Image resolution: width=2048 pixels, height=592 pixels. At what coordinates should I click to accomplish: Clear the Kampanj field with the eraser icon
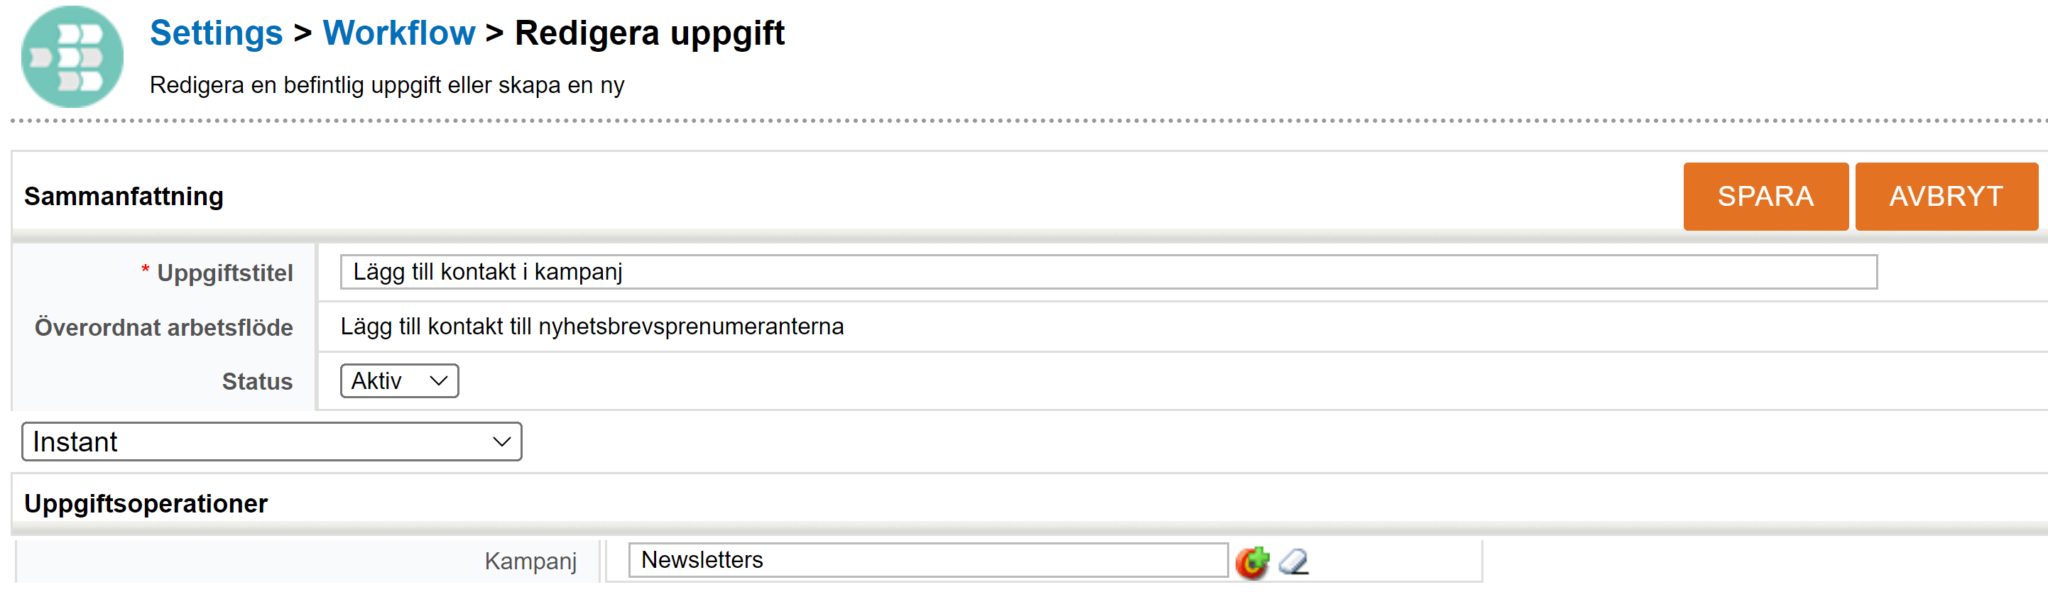[1293, 561]
